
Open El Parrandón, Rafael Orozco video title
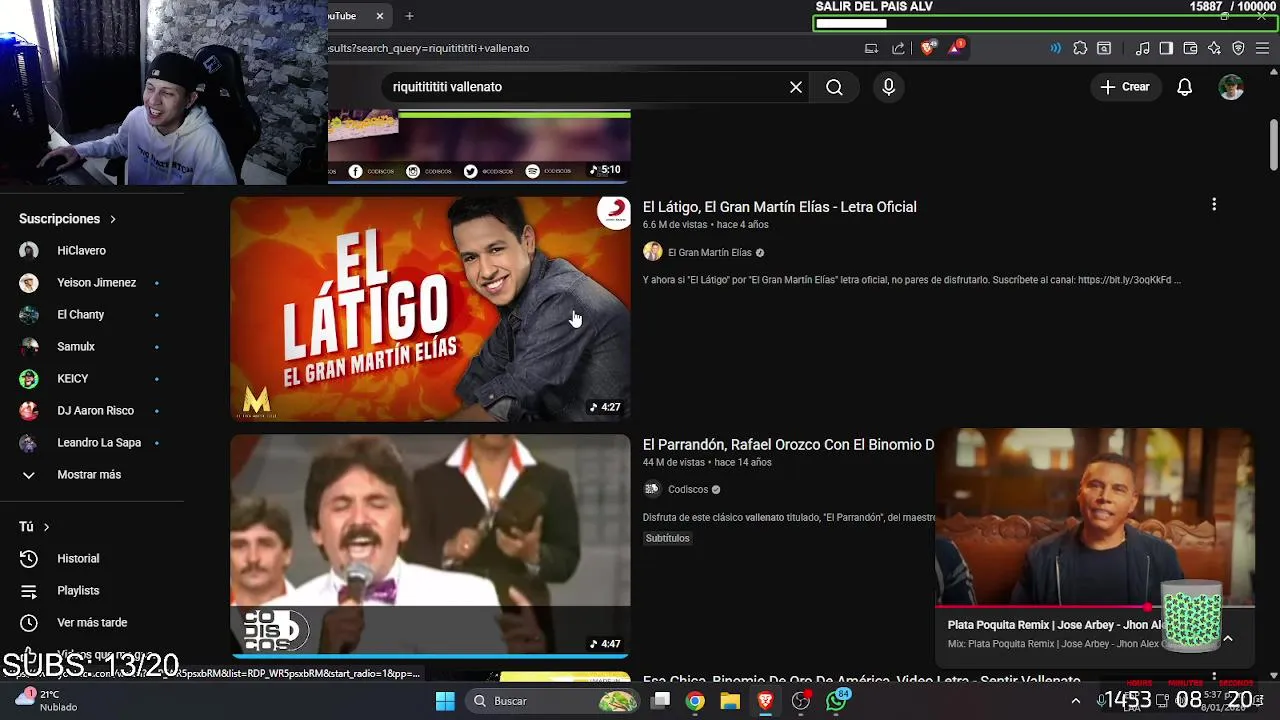tap(788, 445)
